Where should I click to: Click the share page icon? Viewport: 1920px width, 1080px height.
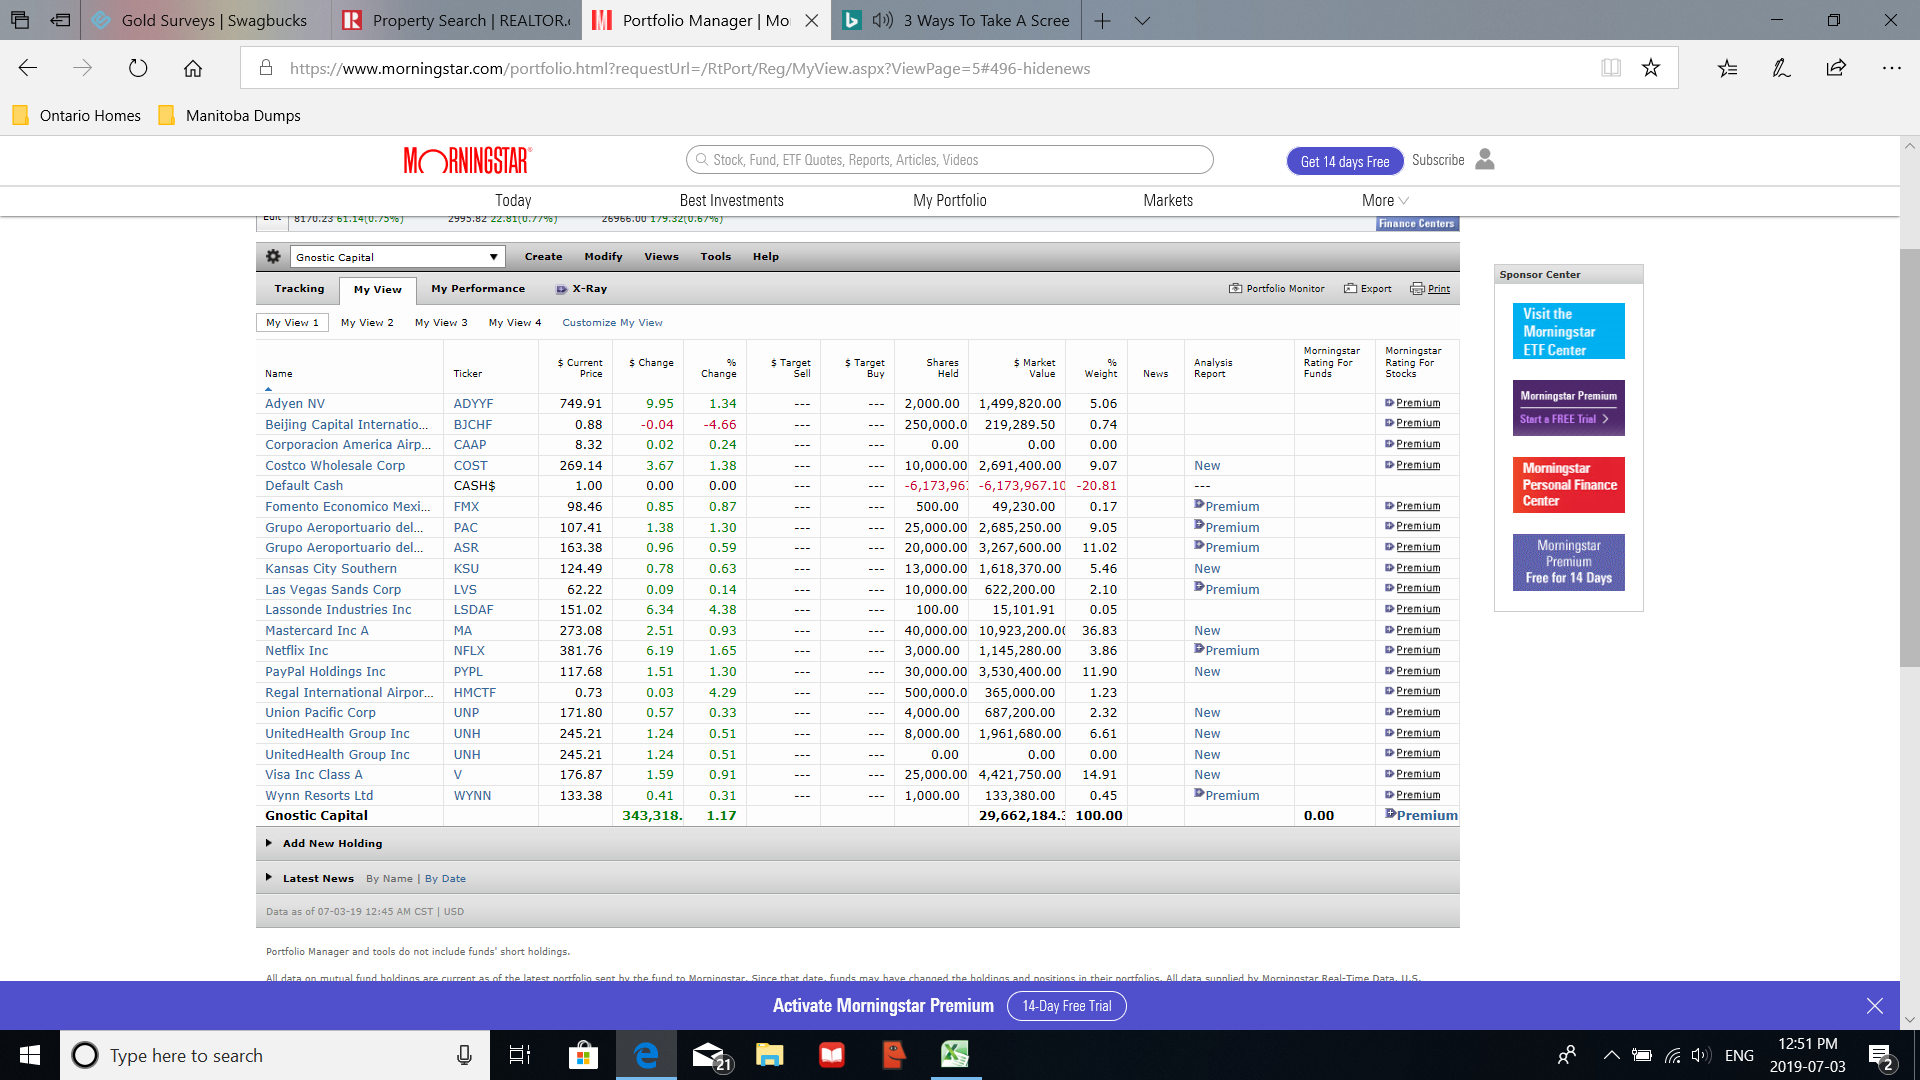1836,68
